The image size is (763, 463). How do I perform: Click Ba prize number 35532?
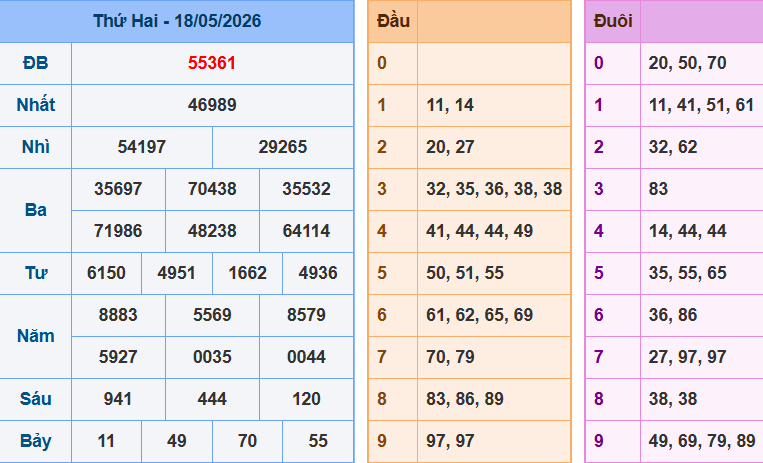click(307, 188)
